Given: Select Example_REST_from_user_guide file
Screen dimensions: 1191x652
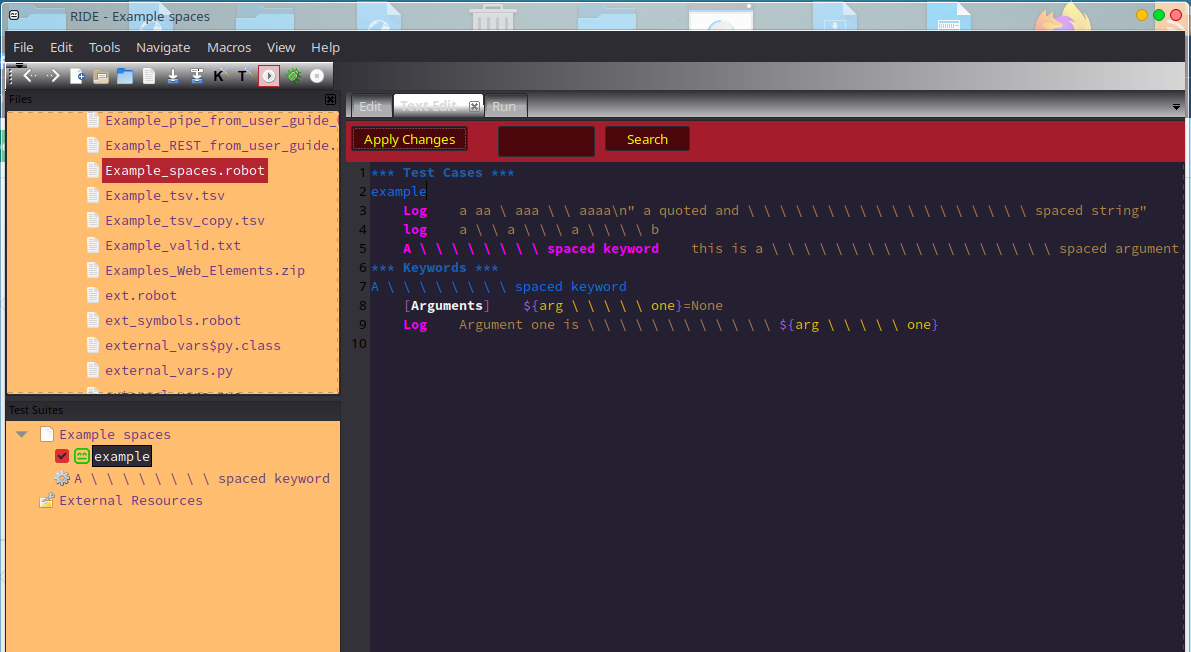Looking at the screenshot, I should (220, 145).
